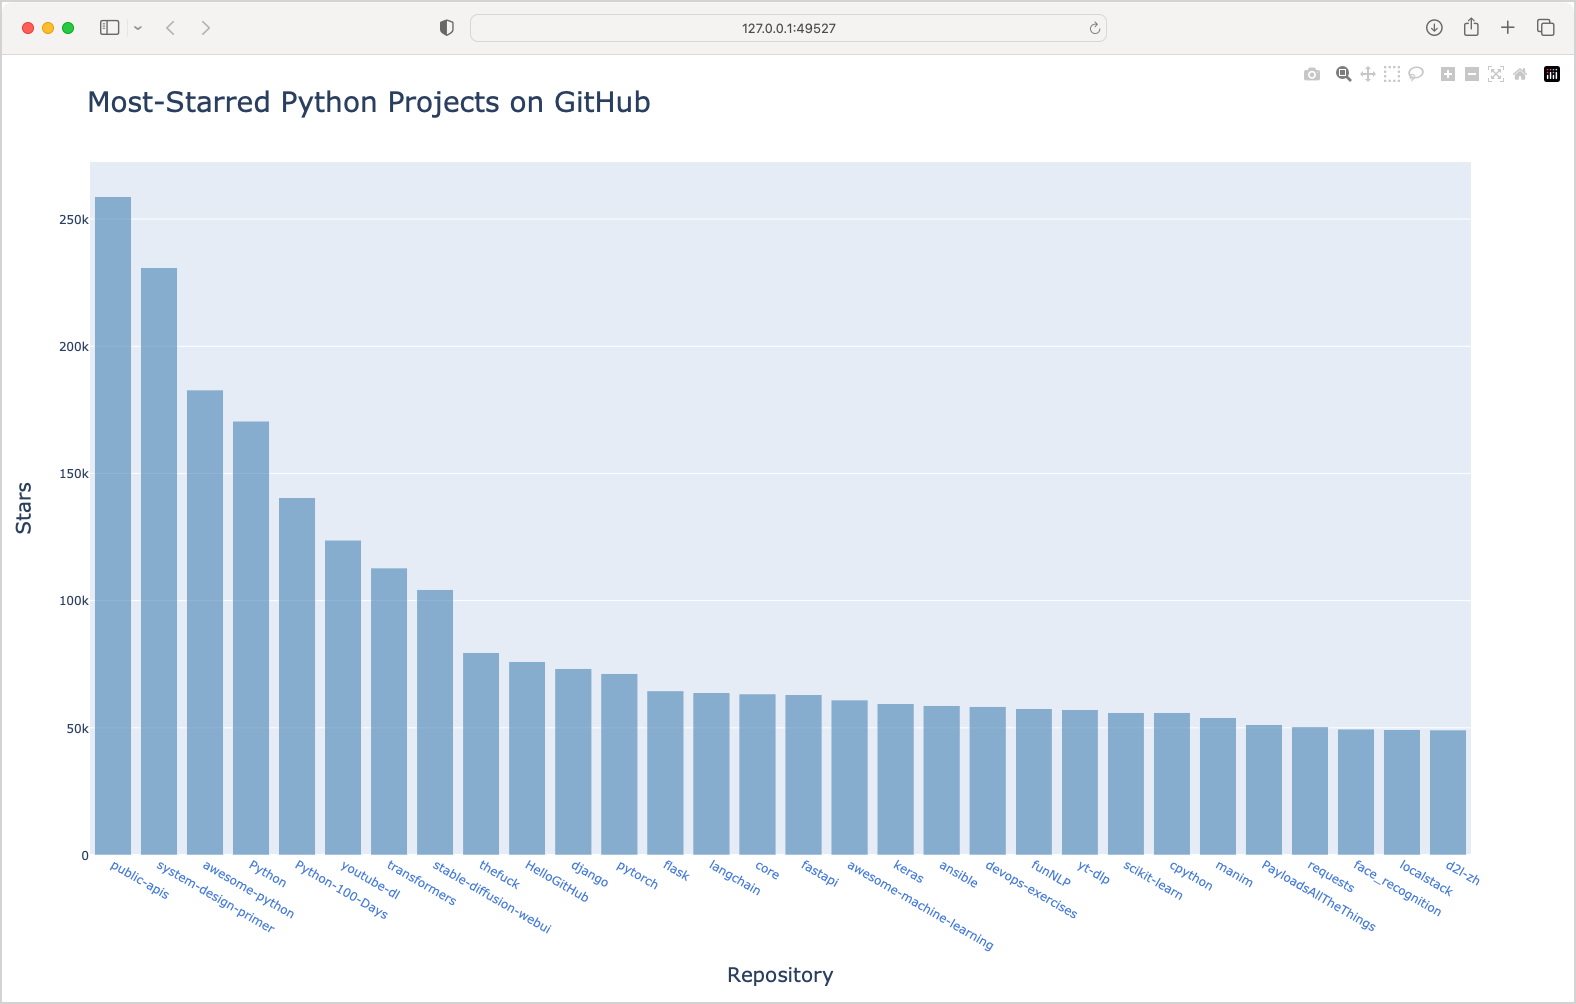Screen dimensions: 1576x1004
Task: Click the Share icon in Safari toolbar
Action: pos(1471,27)
